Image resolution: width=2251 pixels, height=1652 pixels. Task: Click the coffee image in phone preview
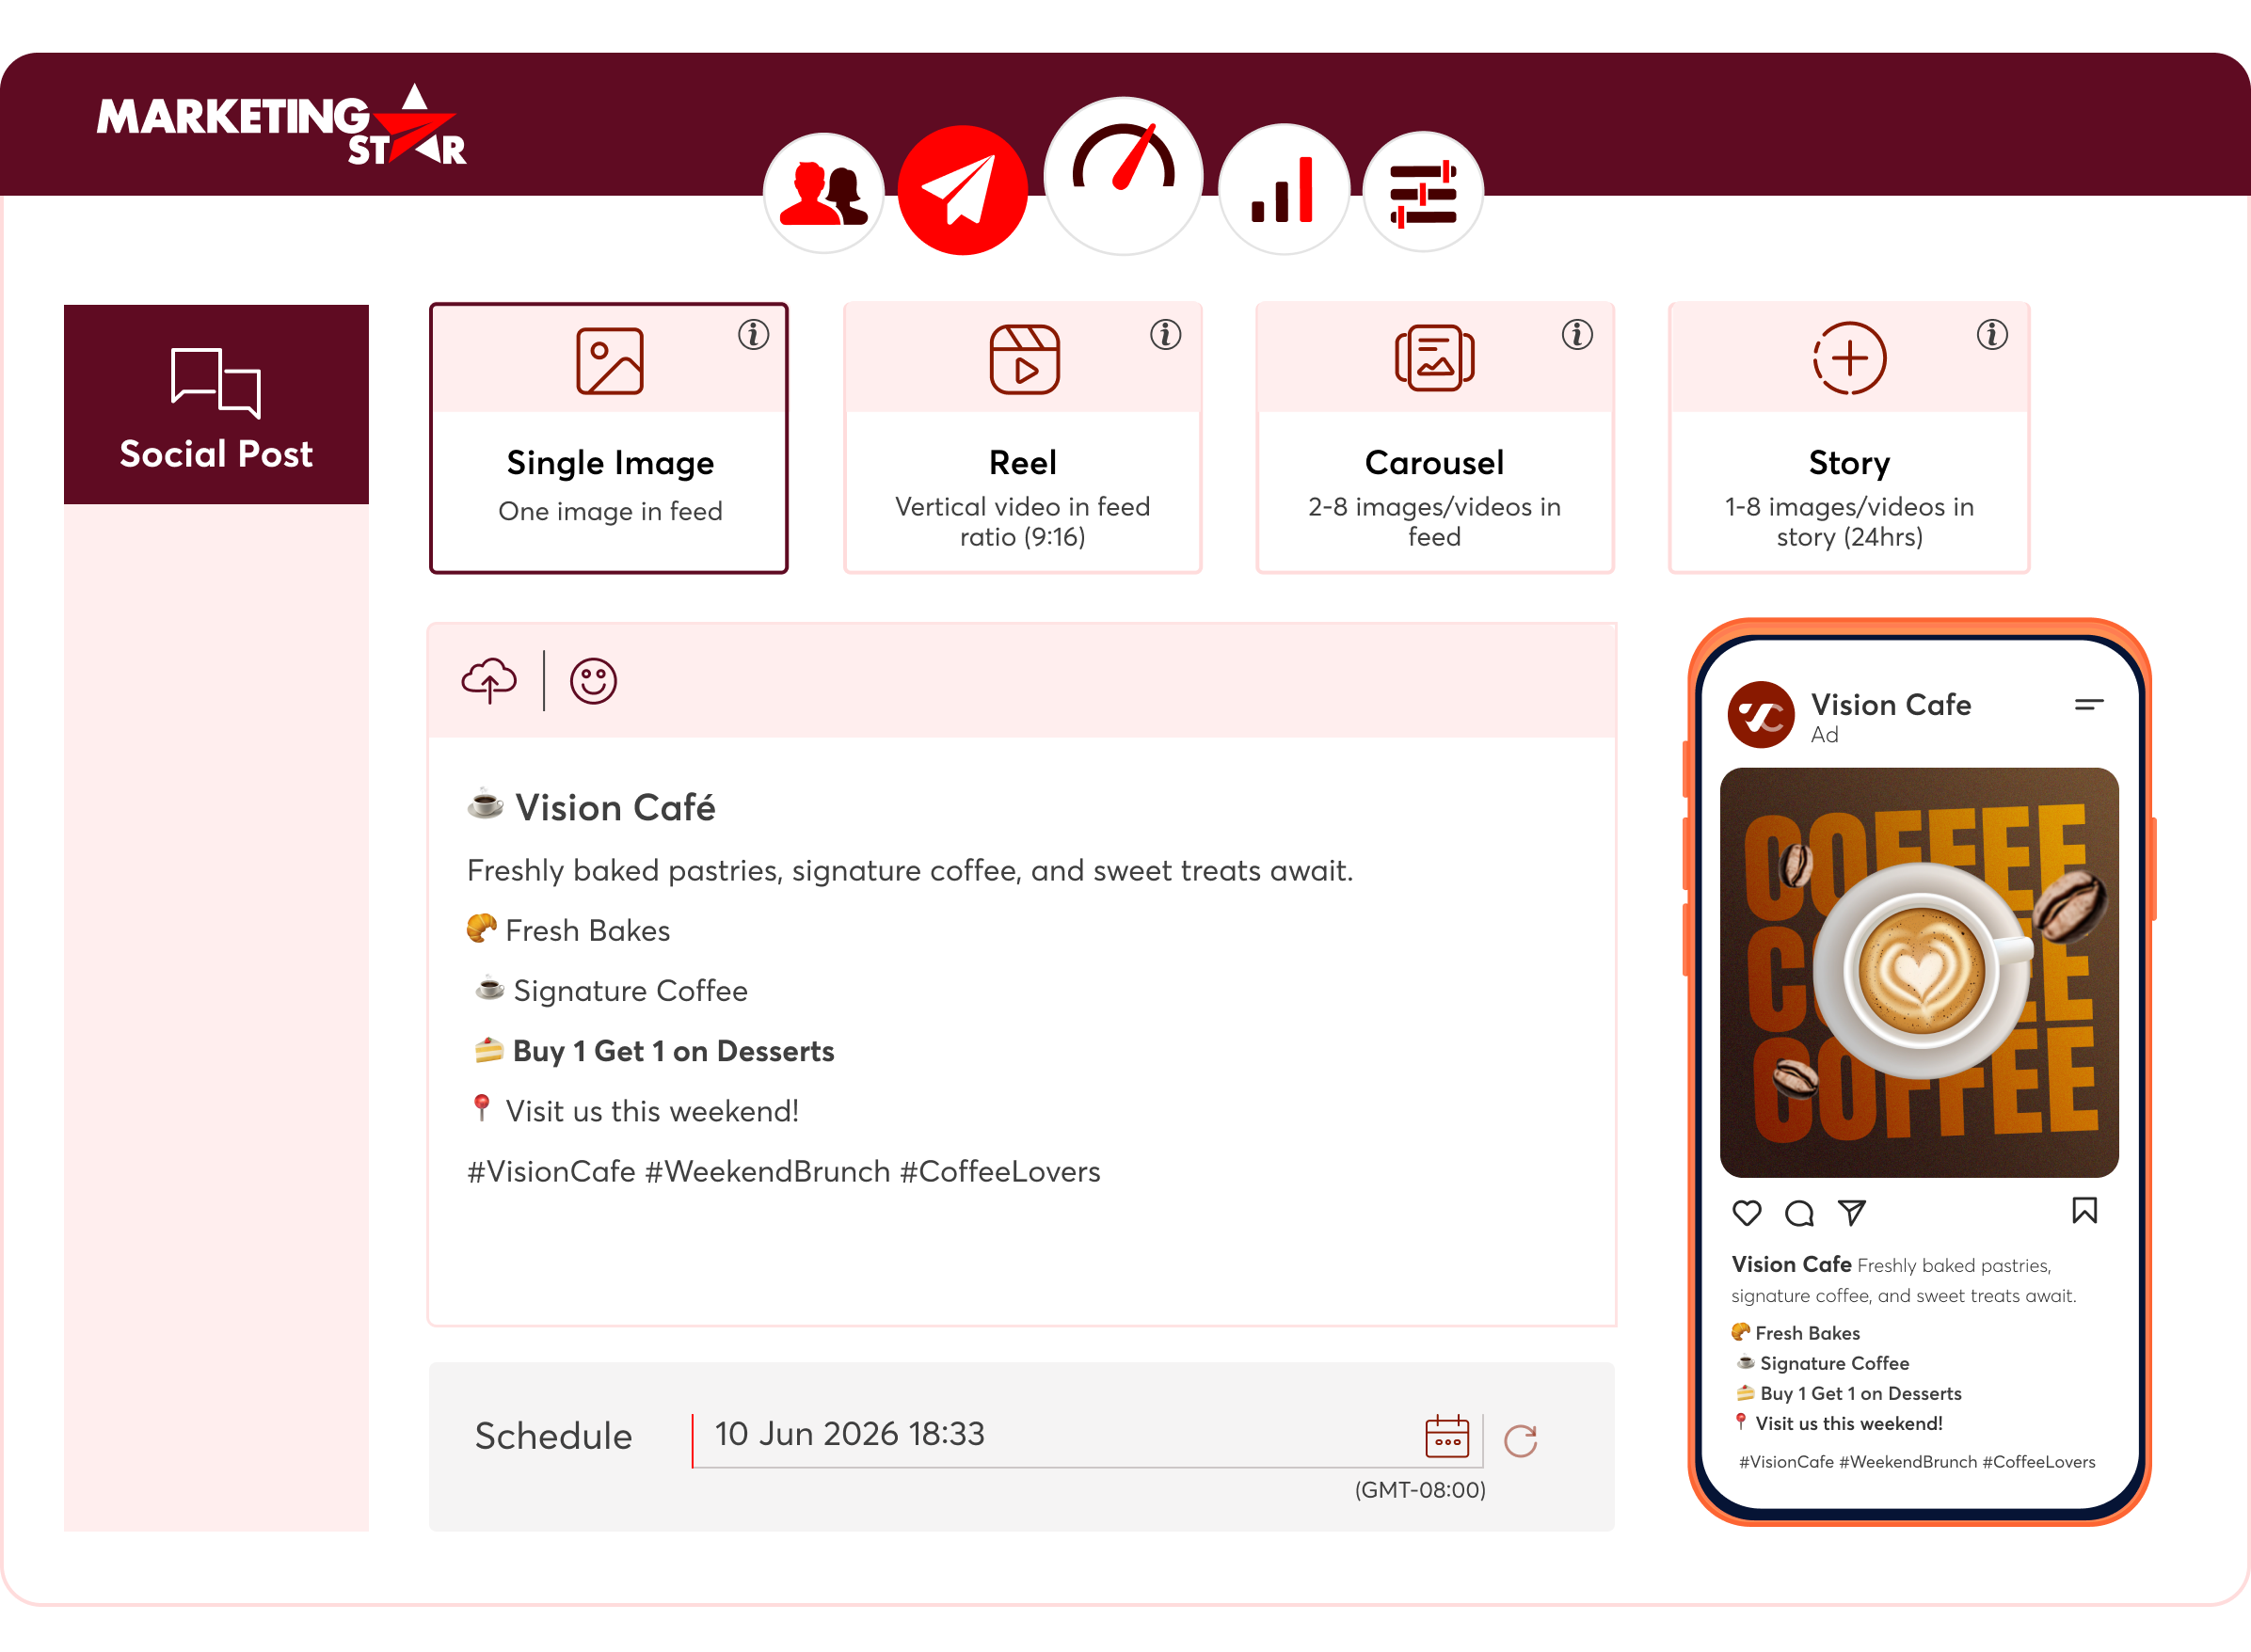(x=1919, y=972)
